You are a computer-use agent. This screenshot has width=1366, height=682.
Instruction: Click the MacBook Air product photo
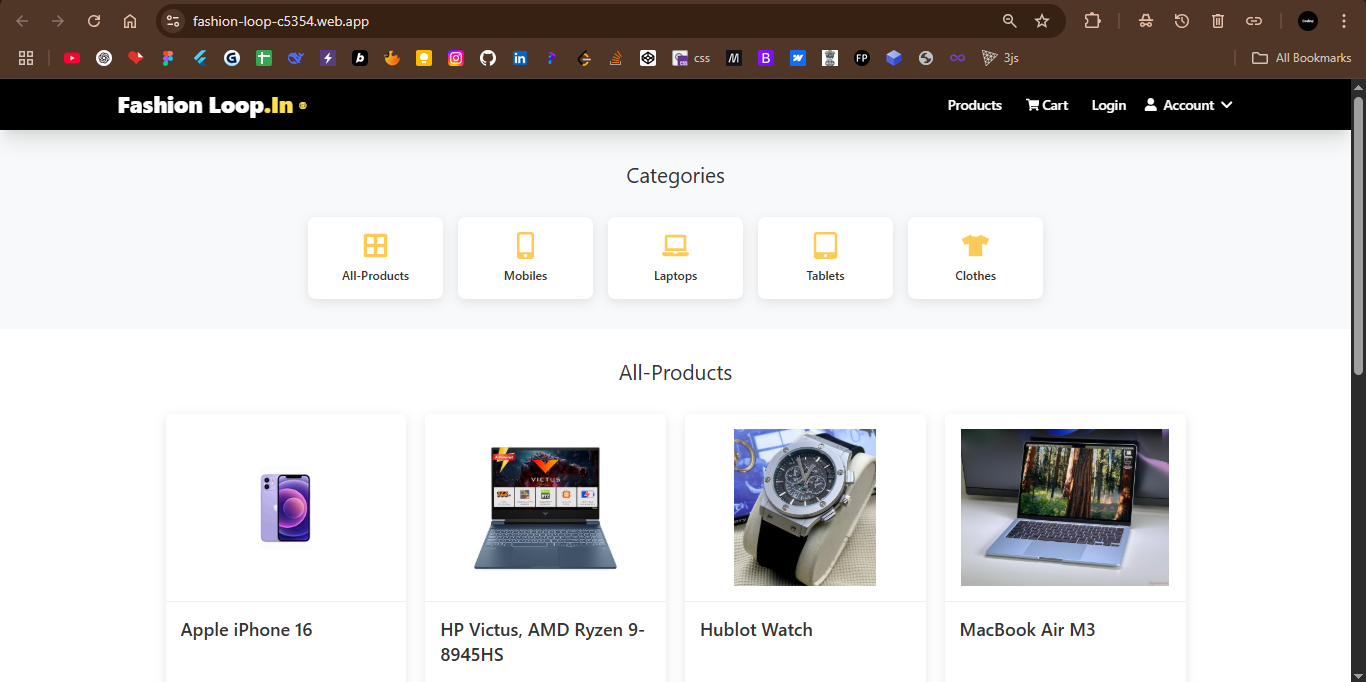[x=1065, y=508]
